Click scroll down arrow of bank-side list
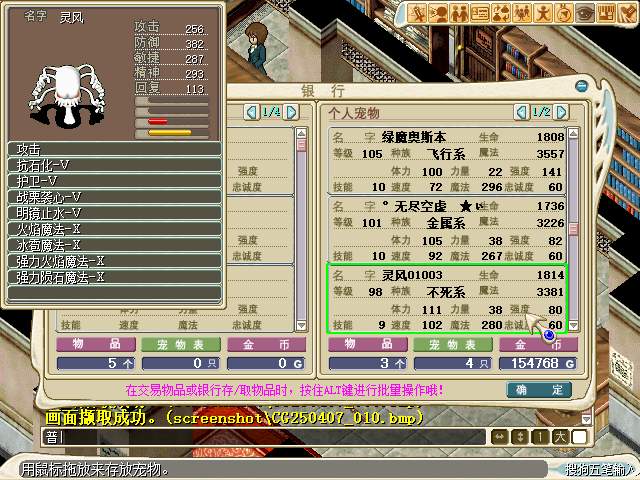This screenshot has height=480, width=640. click(301, 325)
